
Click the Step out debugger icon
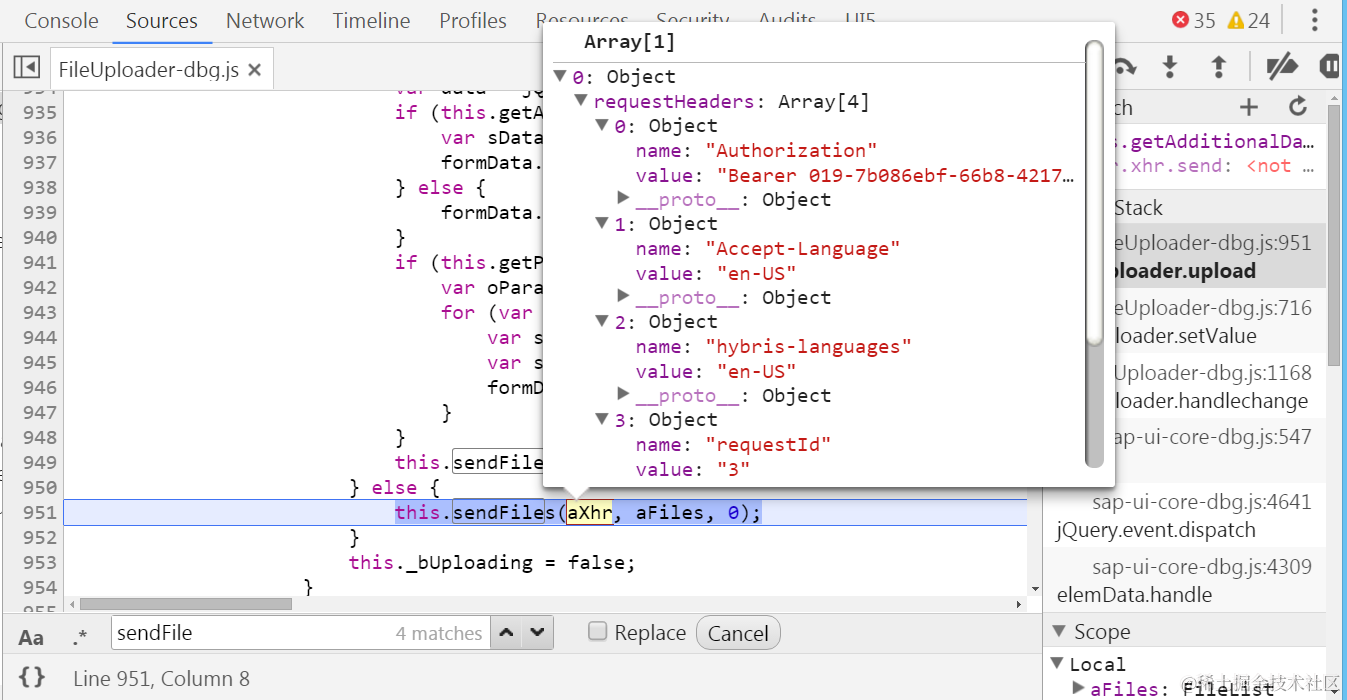[1218, 67]
